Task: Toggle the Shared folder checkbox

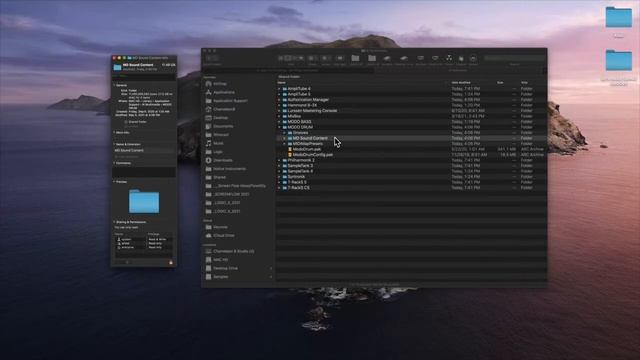Action: click(x=126, y=122)
